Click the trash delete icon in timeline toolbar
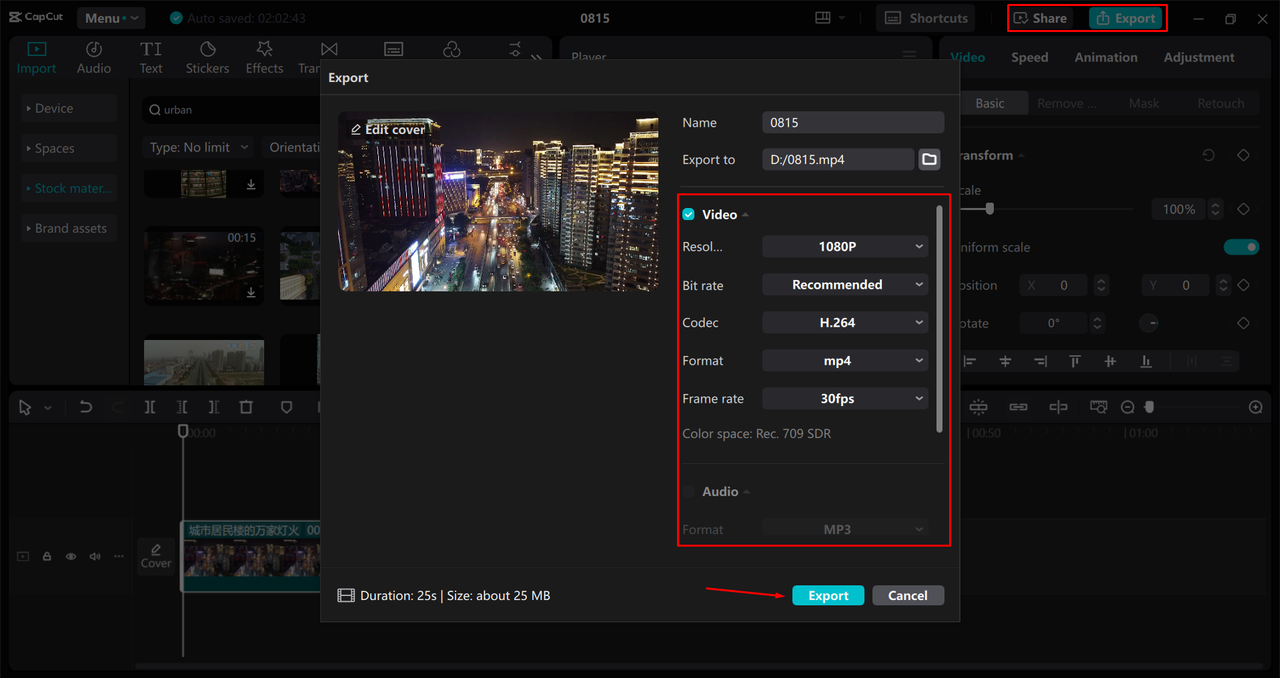The image size is (1280, 678). tap(246, 407)
